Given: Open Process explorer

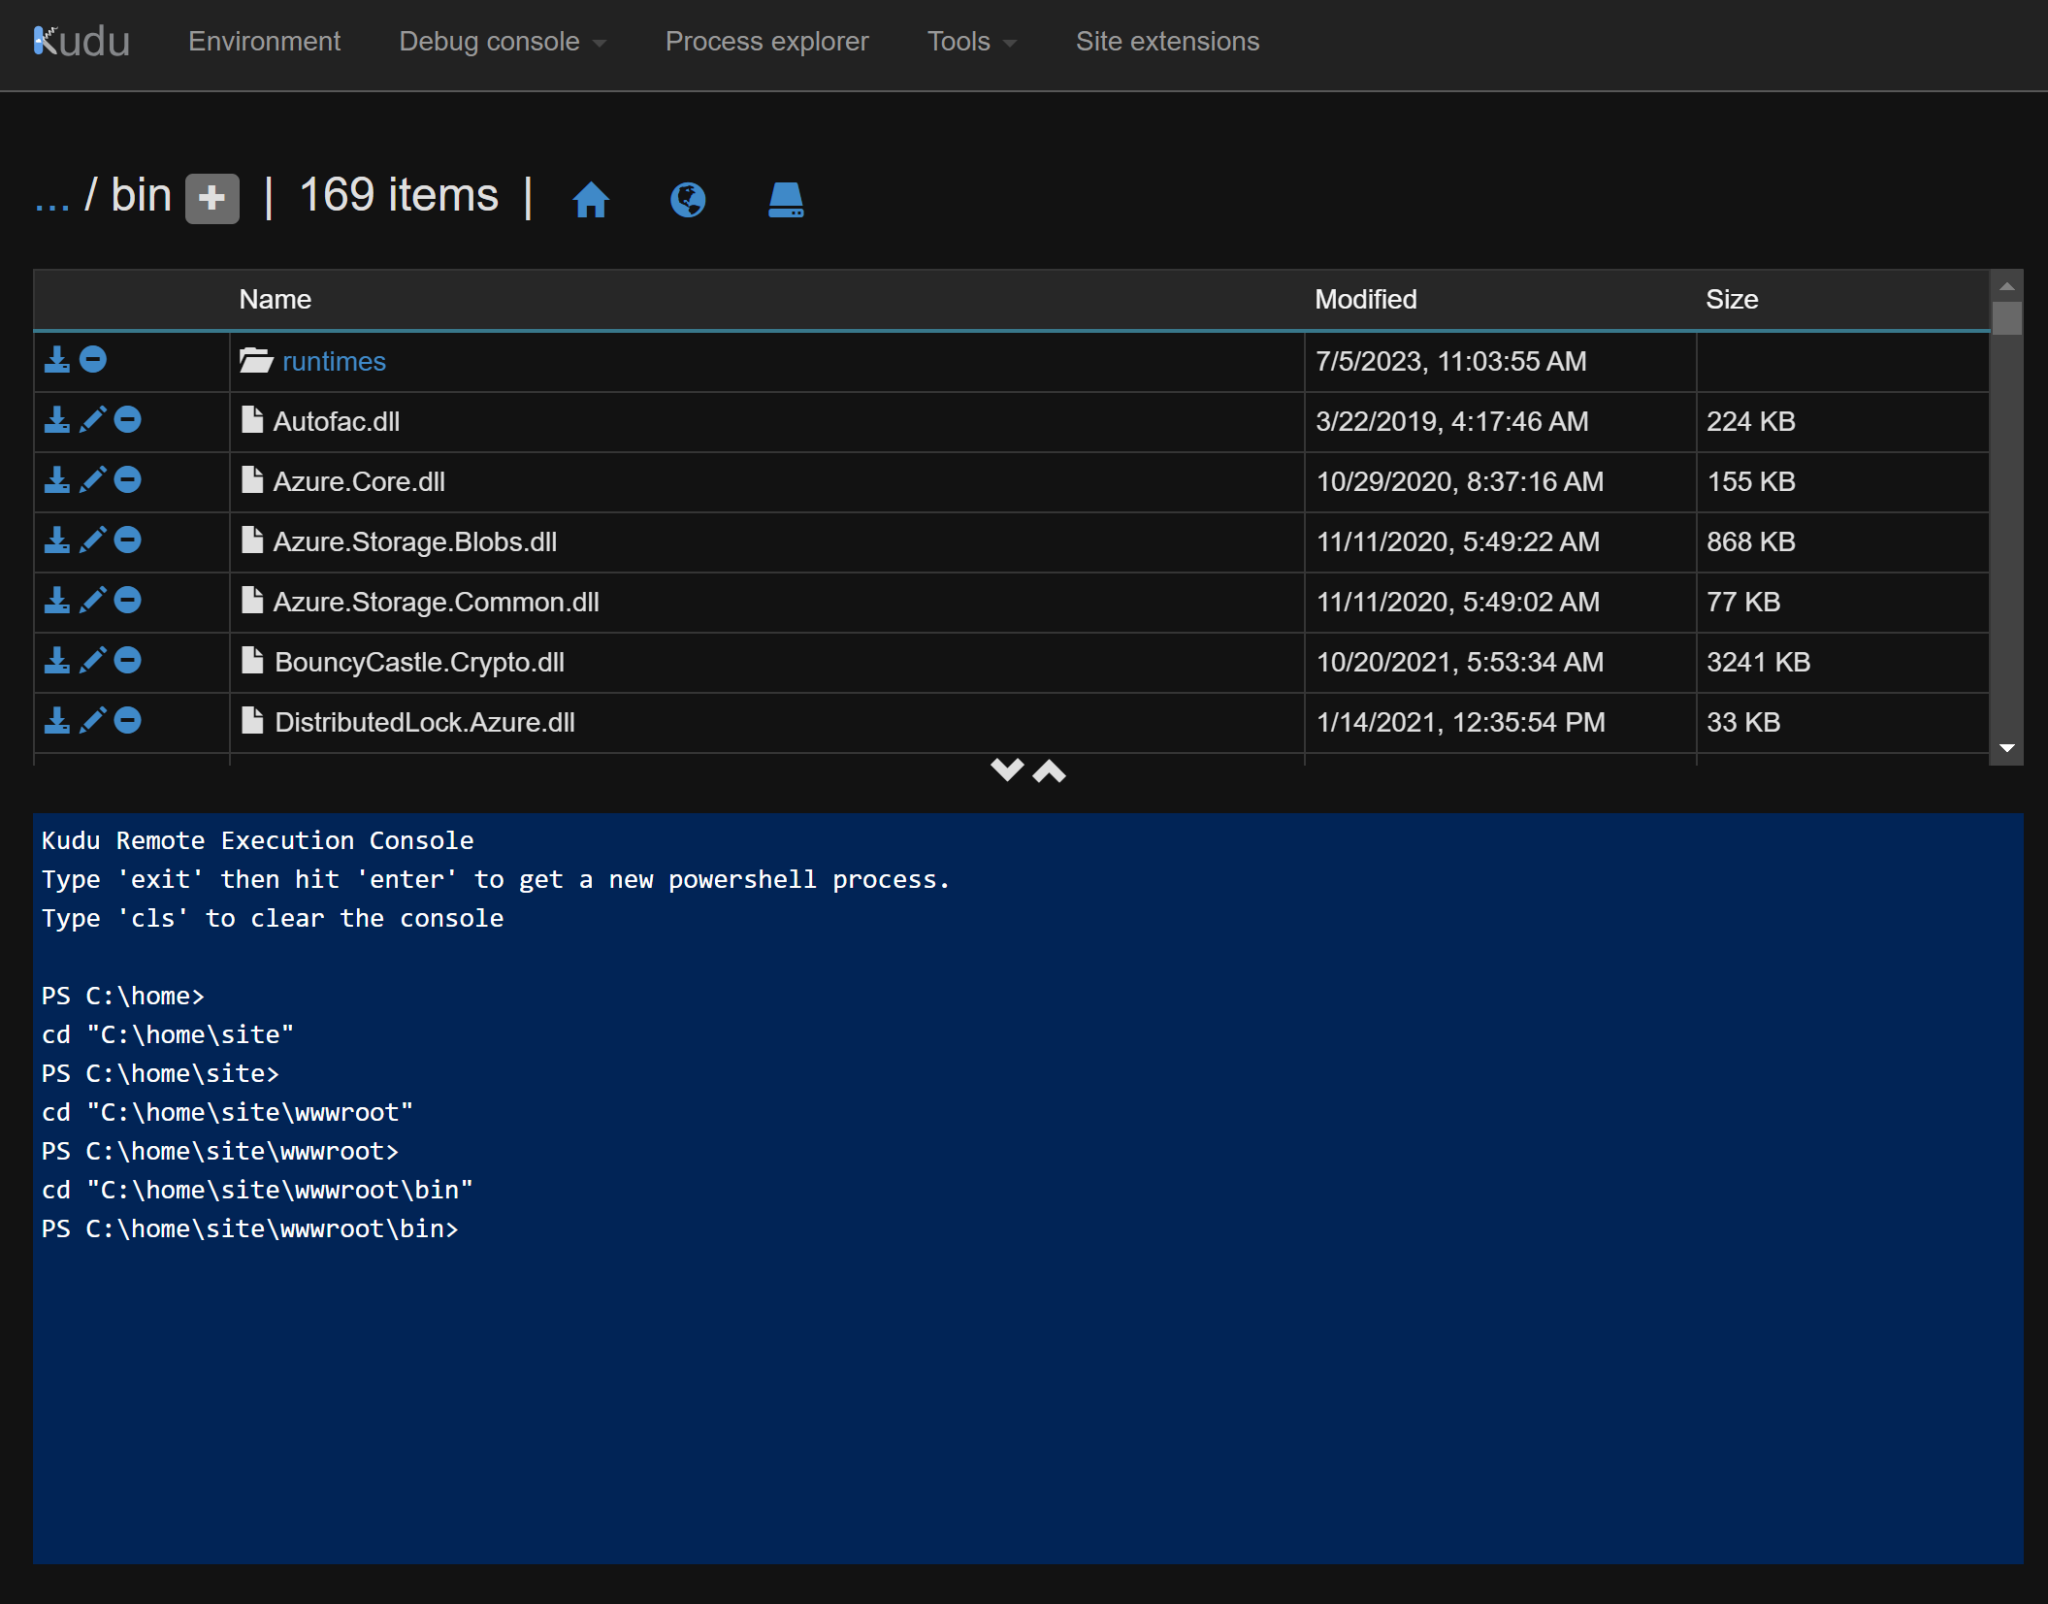Looking at the screenshot, I should click(x=767, y=41).
